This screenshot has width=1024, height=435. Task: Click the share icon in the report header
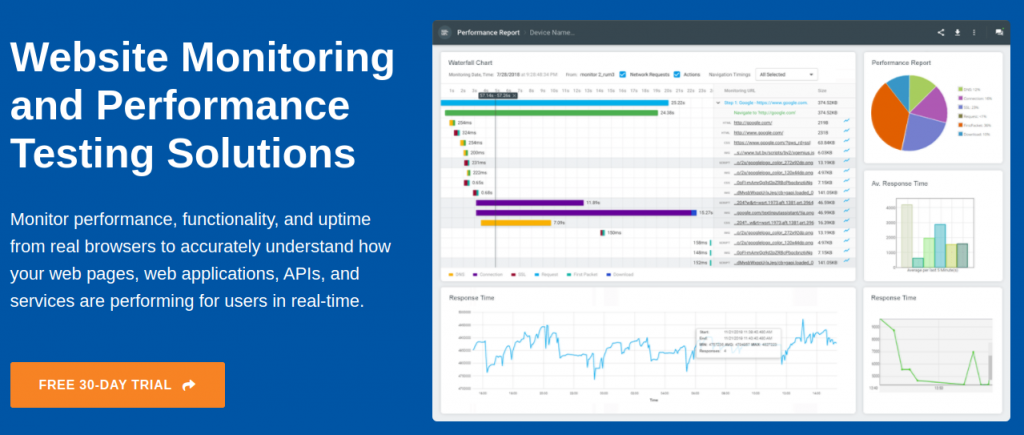point(941,32)
